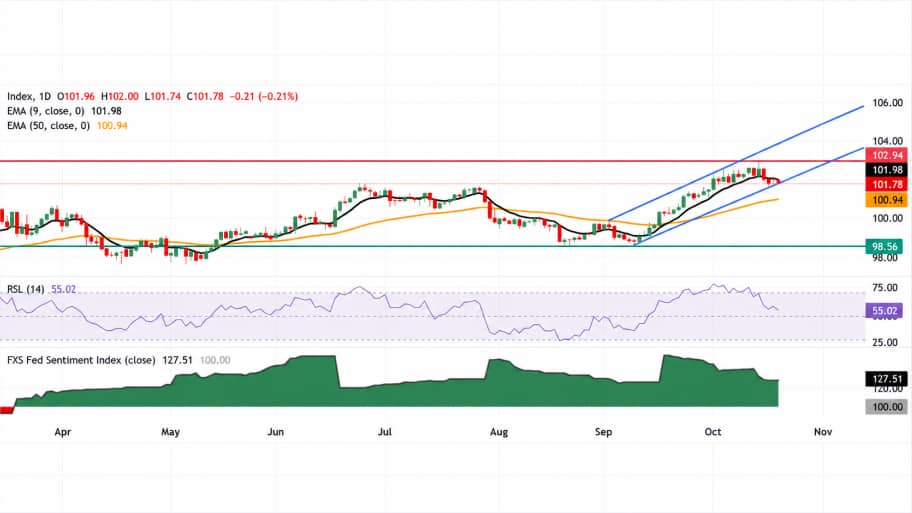Click the -0.21 (-0.21%) change text

264,97
